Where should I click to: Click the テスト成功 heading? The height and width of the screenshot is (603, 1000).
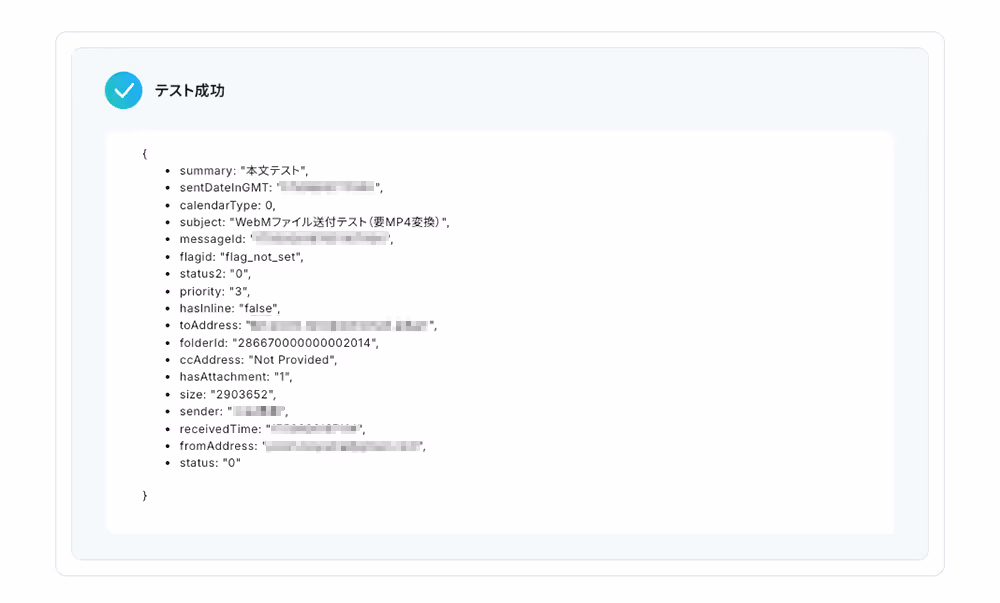pyautogui.click(x=189, y=91)
